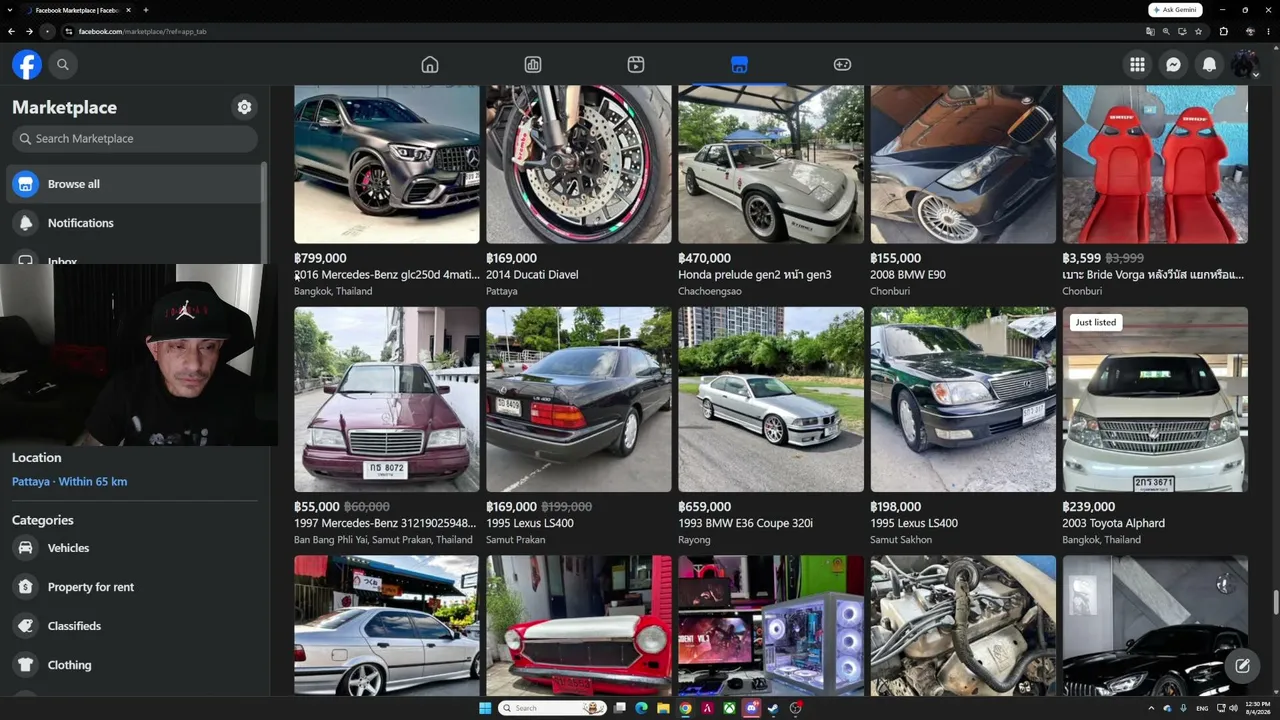Click the 2008 BMW E90 title link
Screen dimensions: 1280x720
pos(908,275)
